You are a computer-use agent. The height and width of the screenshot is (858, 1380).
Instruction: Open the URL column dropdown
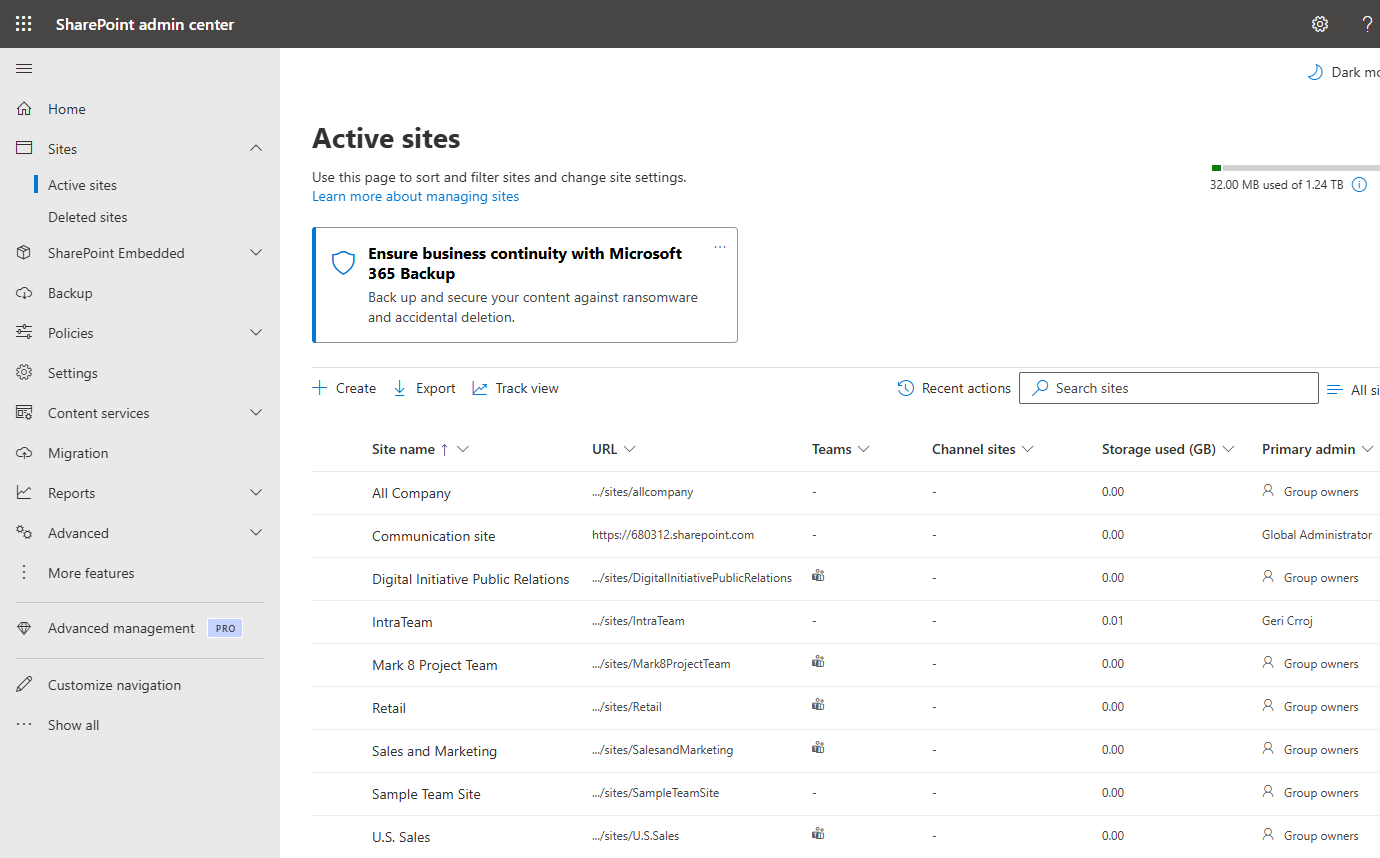pos(629,450)
